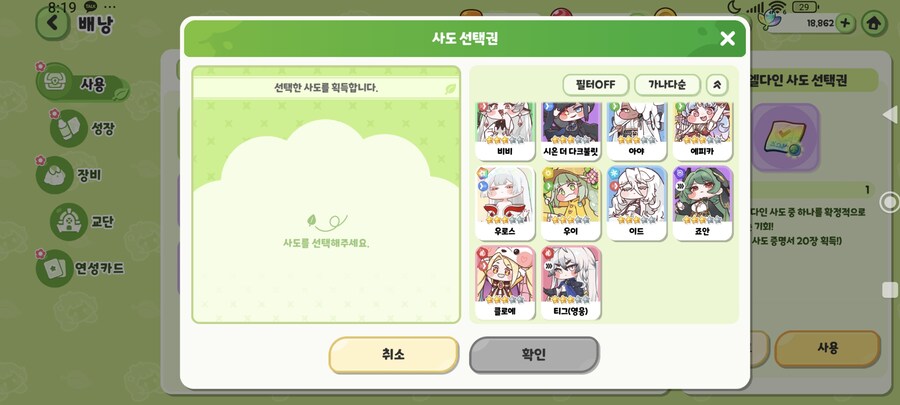900x405 pixels.
Task: Collapse list with double-chevron up button
Action: coord(716,85)
